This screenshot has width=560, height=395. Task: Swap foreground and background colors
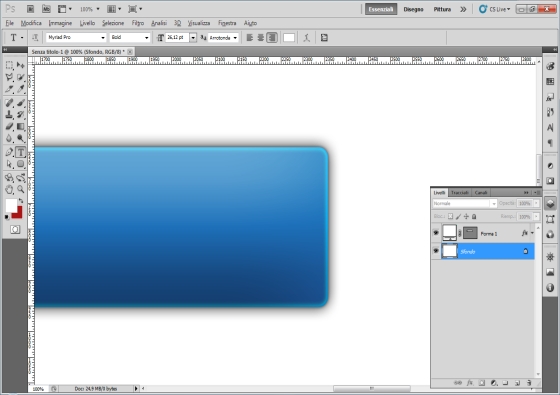pyautogui.click(x=21, y=201)
